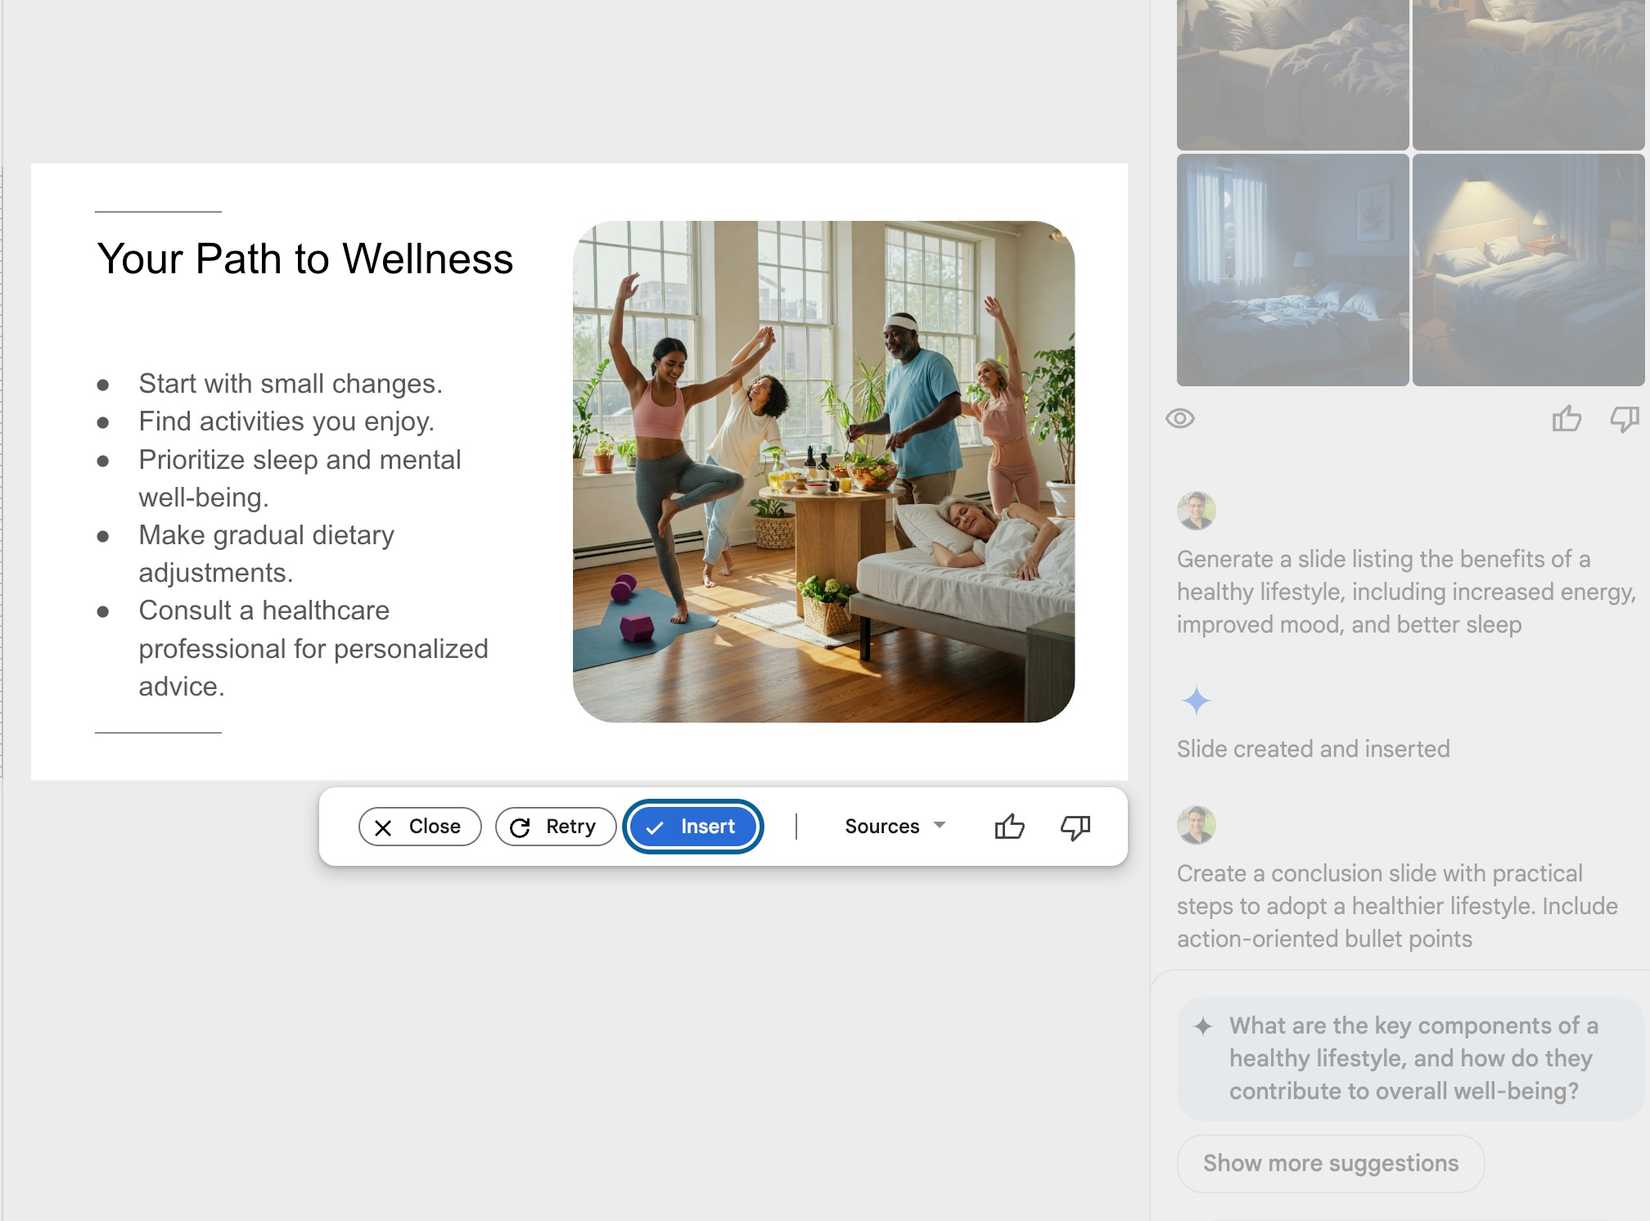The height and width of the screenshot is (1221, 1650).
Task: Click the sparkle icon on the suggestion chip
Action: pos(1204,1026)
